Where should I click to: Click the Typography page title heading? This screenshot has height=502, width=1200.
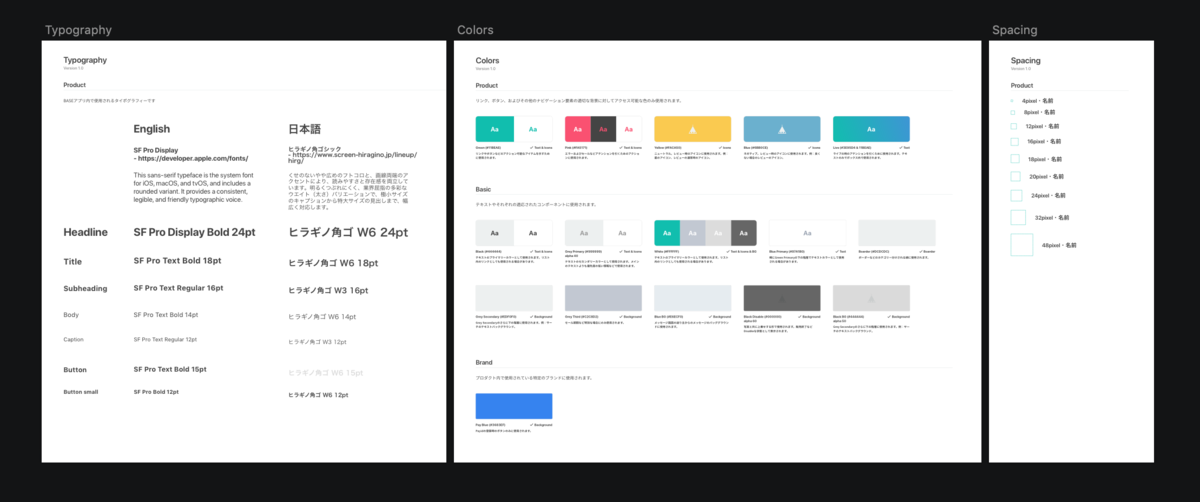tap(85, 60)
